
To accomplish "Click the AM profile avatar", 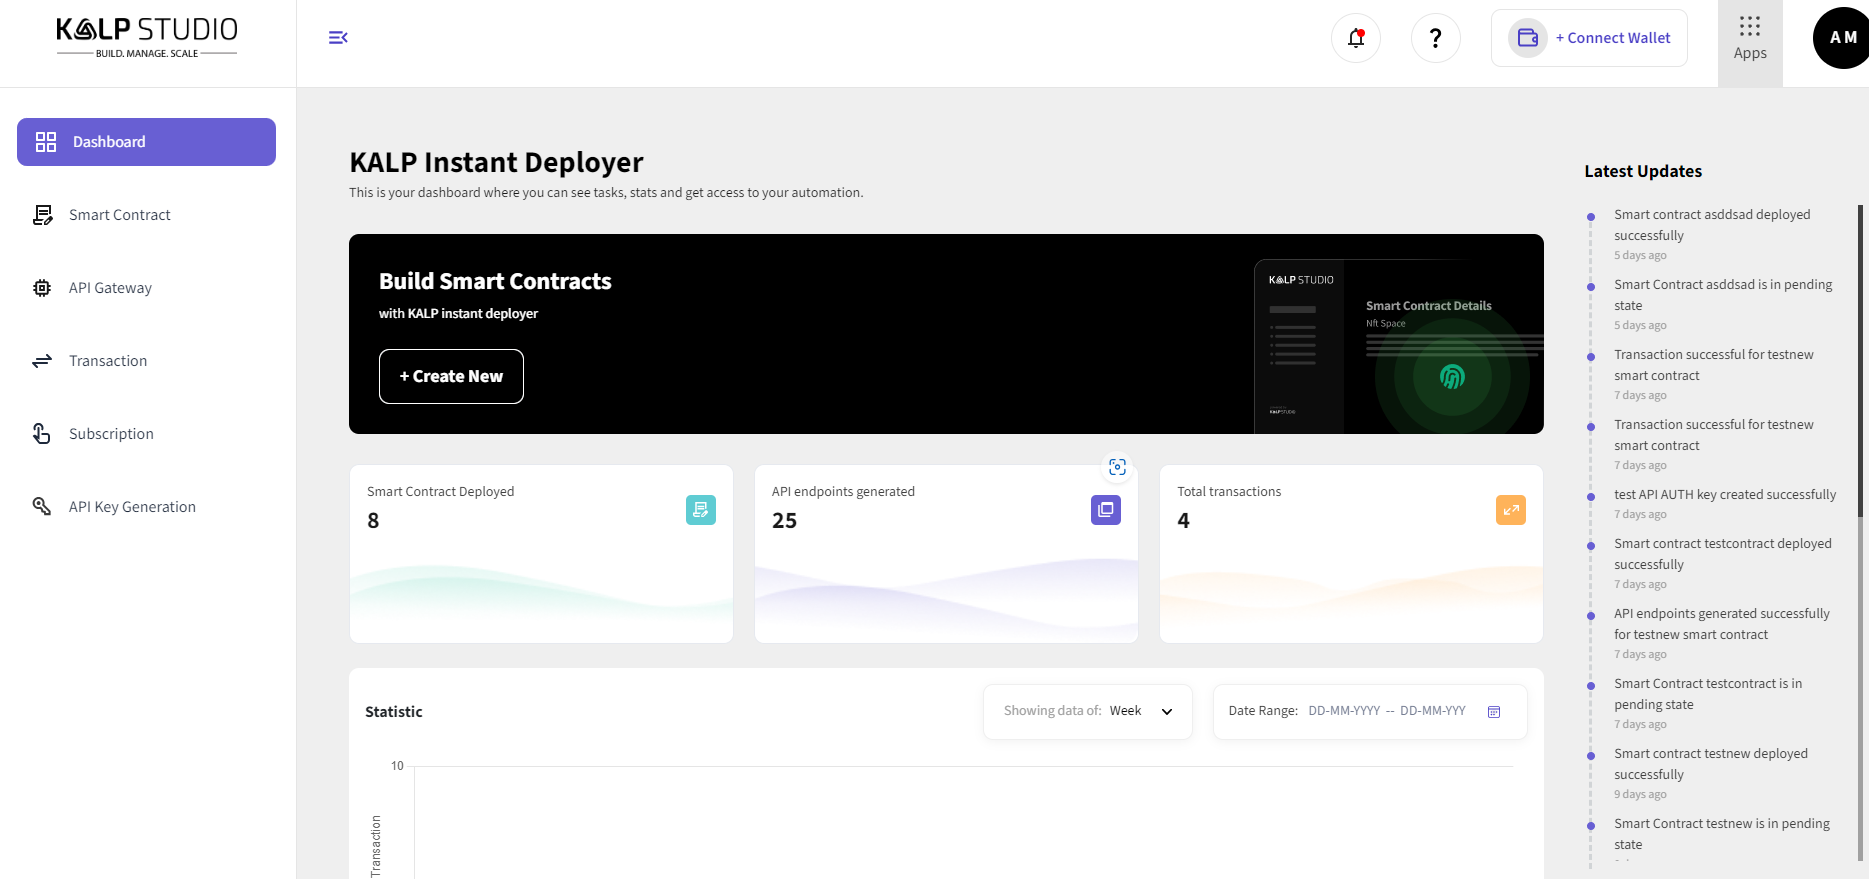I will pyautogui.click(x=1841, y=38).
